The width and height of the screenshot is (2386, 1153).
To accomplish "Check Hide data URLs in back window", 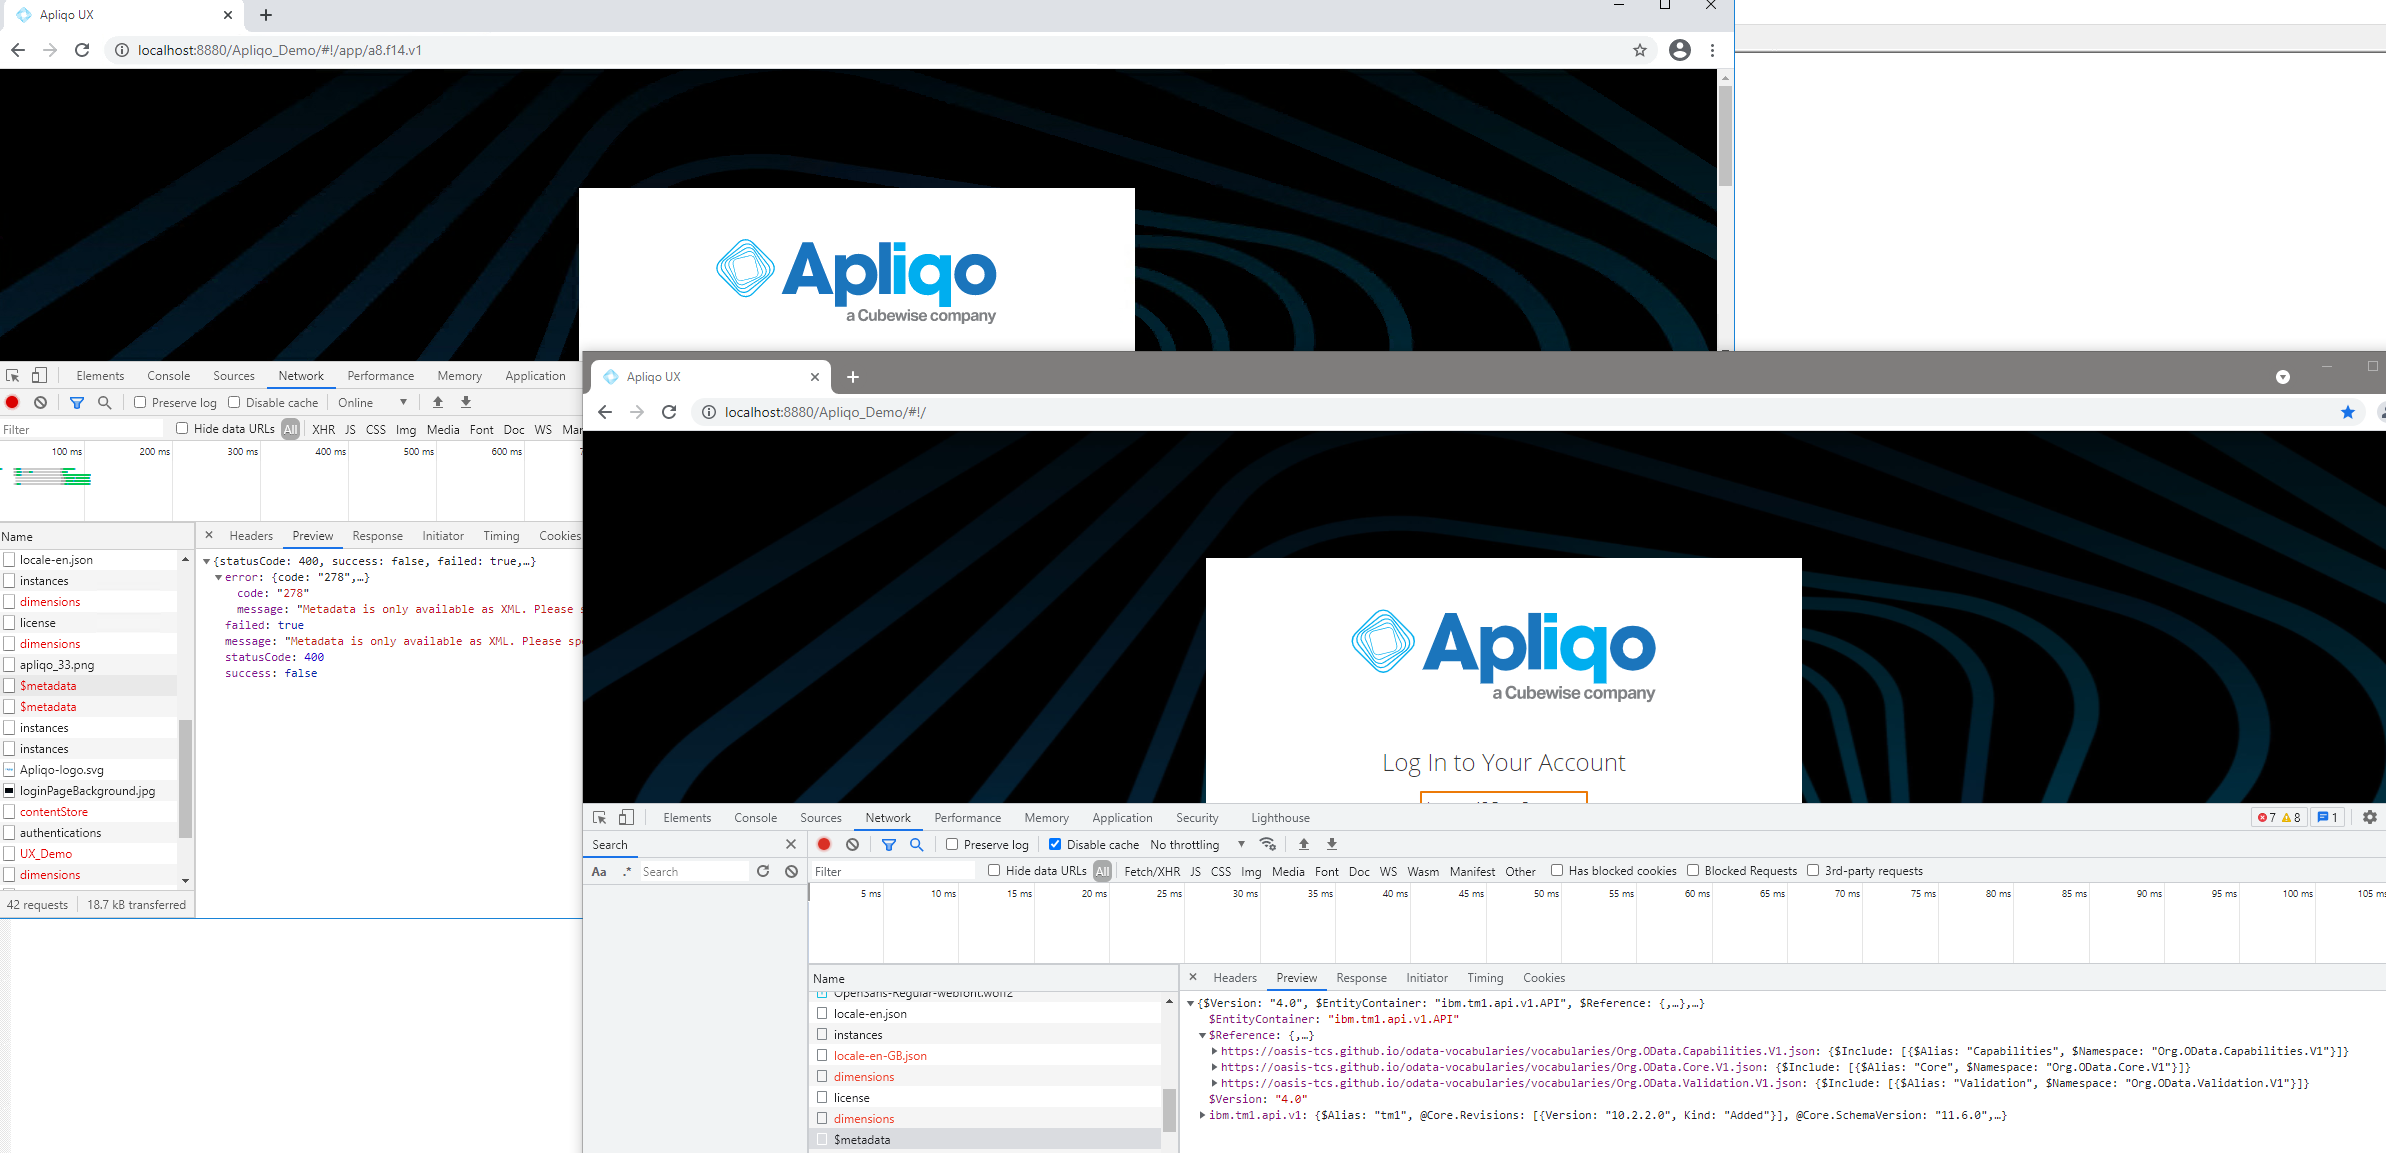I will pyautogui.click(x=182, y=429).
